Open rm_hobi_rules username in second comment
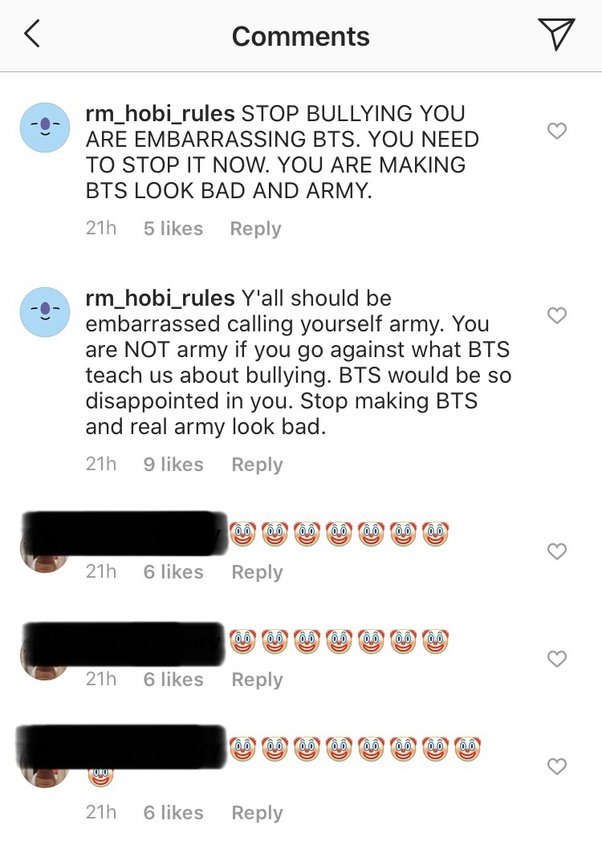This screenshot has width=602, height=861. pyautogui.click(x=160, y=299)
